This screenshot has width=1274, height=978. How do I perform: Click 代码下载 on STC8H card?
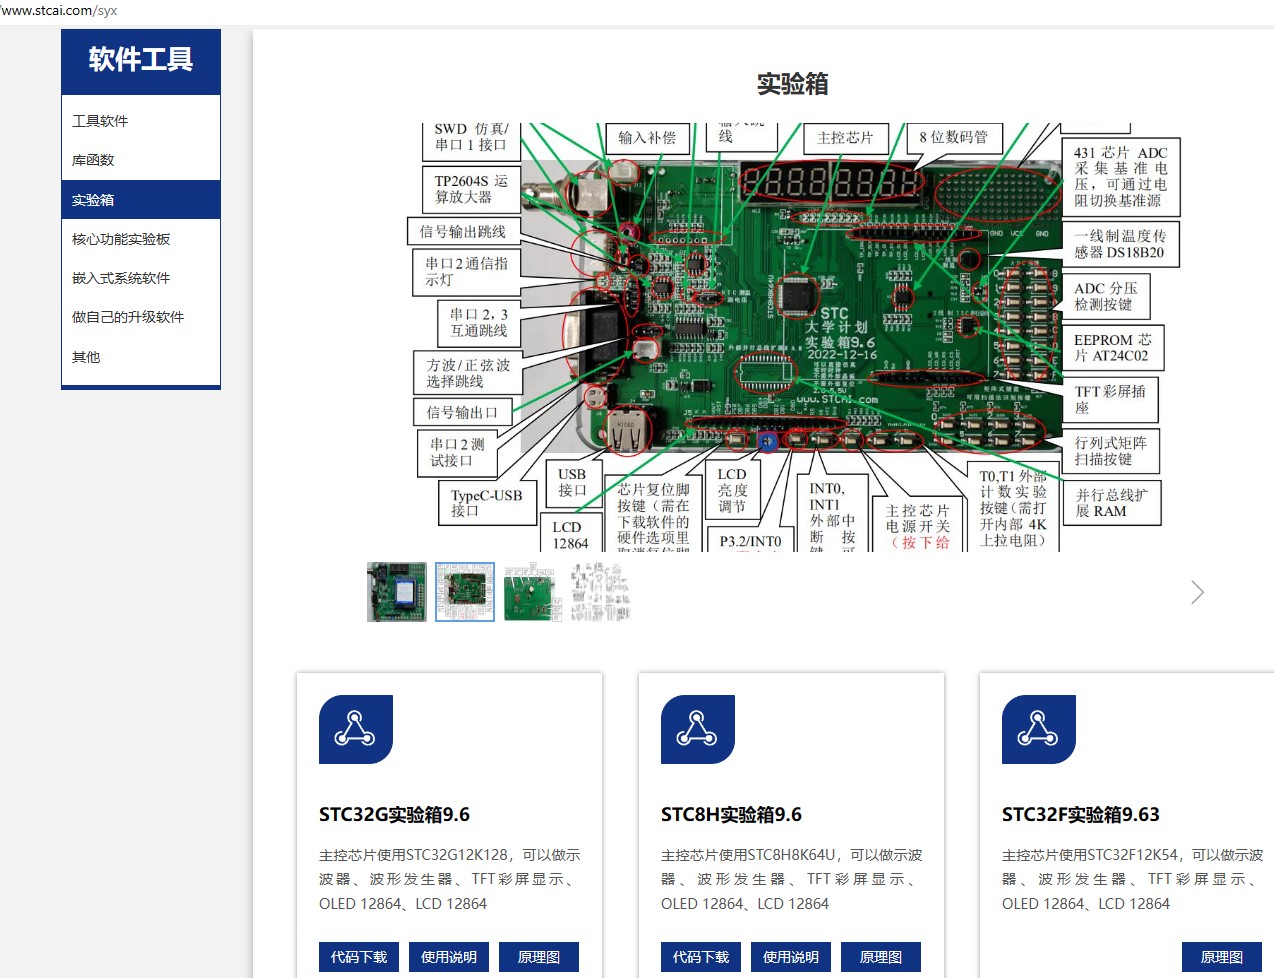(x=701, y=957)
